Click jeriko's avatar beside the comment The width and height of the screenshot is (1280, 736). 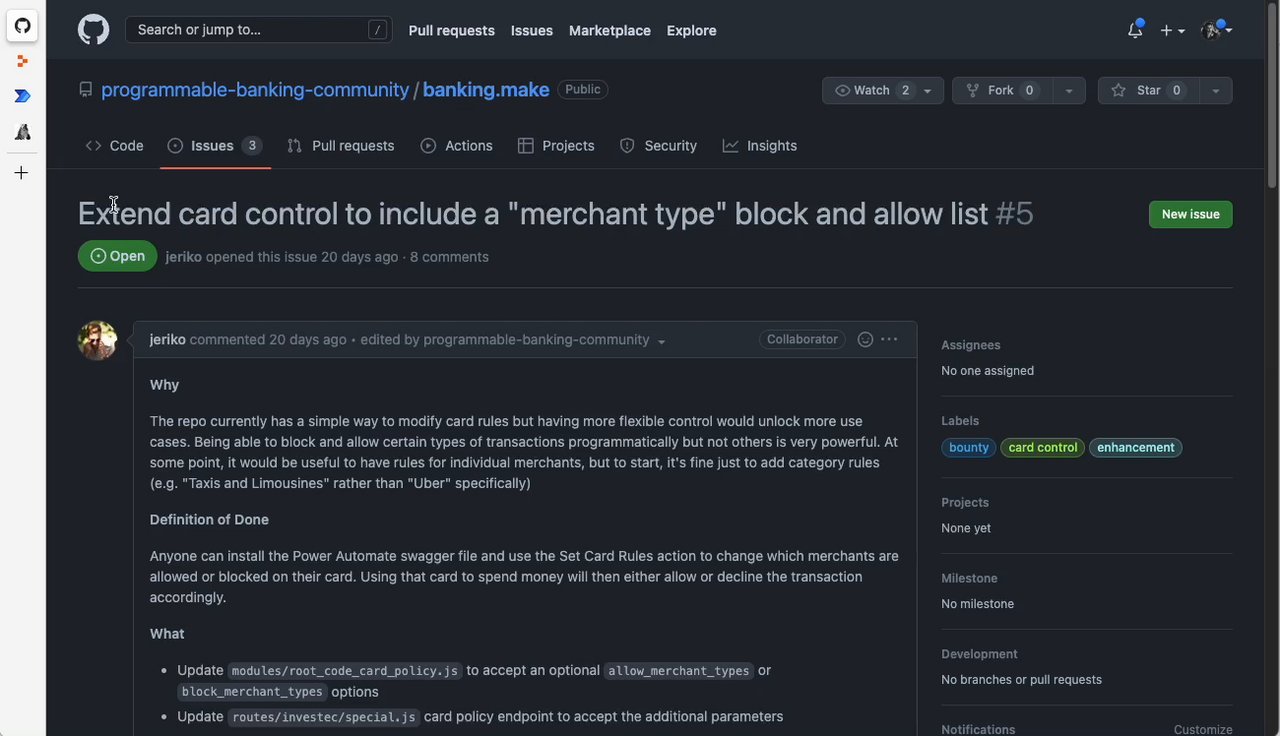tap(97, 341)
